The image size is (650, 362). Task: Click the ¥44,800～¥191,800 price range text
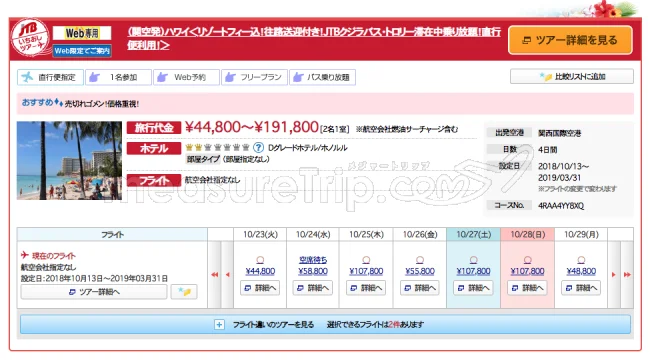[x=252, y=127]
